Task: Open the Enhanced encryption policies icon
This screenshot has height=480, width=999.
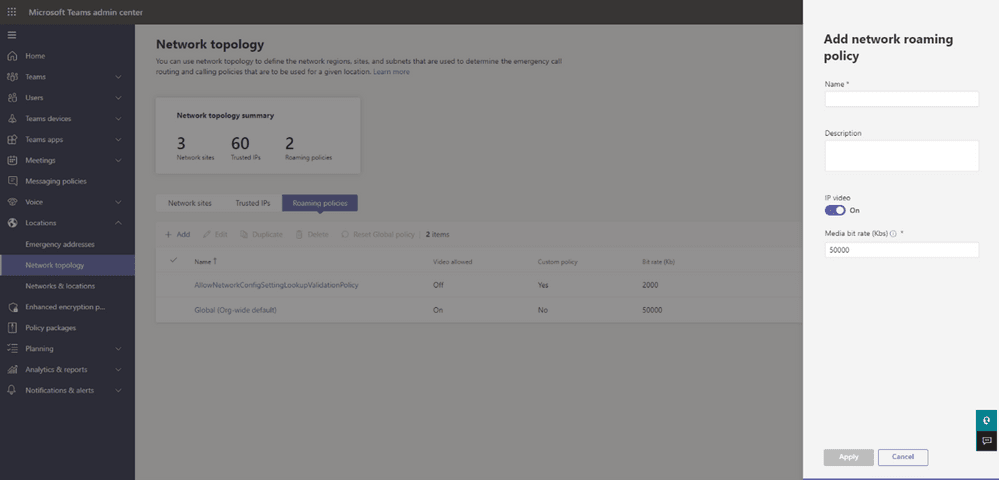Action: coord(12,307)
